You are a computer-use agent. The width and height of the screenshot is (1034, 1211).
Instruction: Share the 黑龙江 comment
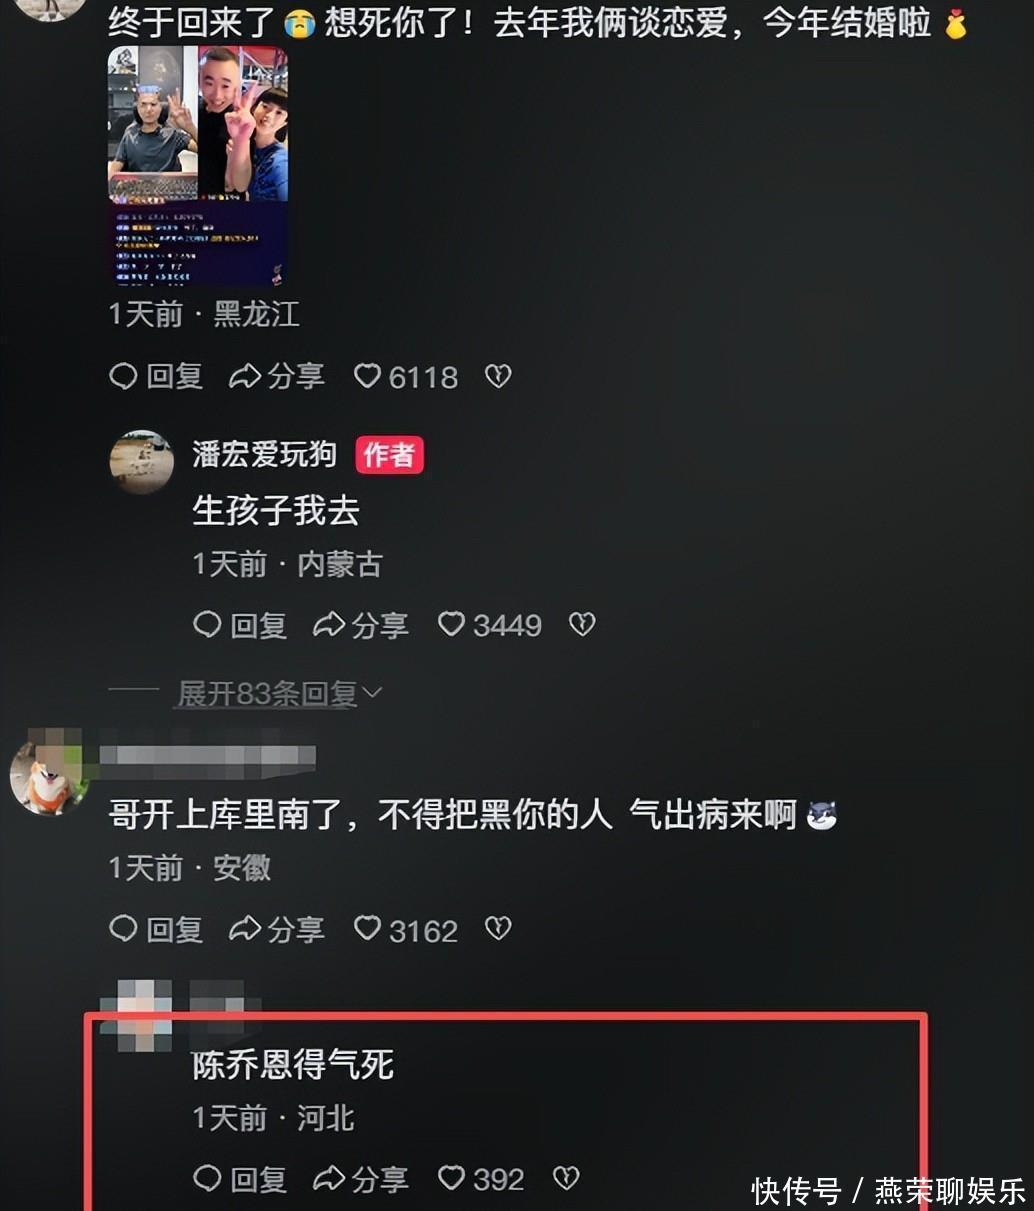[277, 376]
